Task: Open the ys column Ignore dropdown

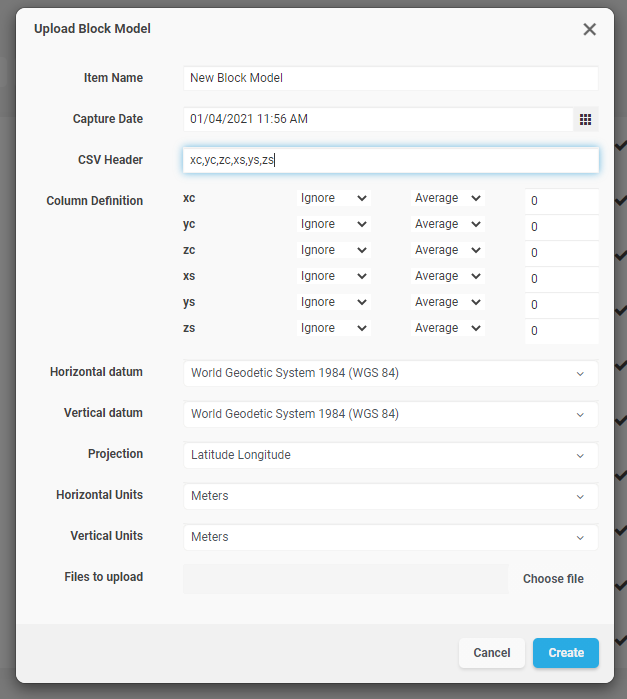Action: pyautogui.click(x=334, y=302)
